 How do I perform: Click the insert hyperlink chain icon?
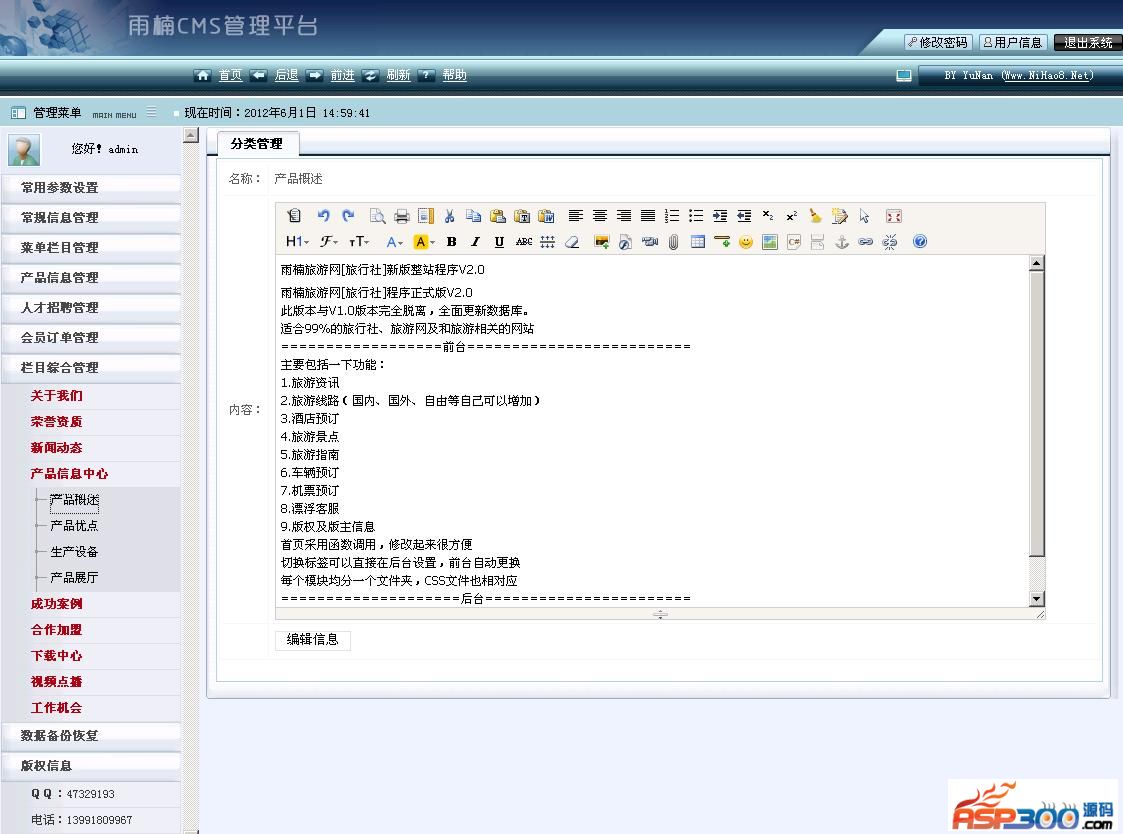(x=865, y=241)
